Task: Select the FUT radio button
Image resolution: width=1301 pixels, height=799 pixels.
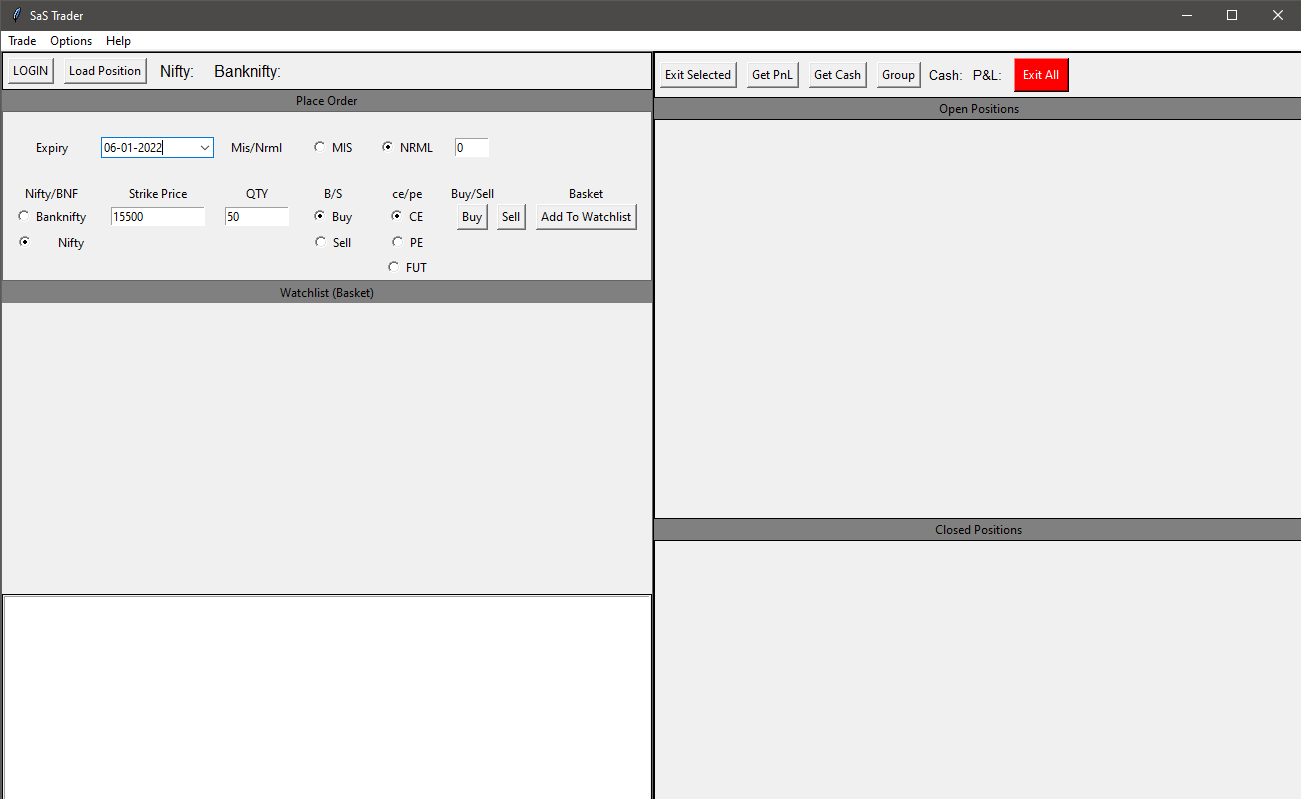Action: [394, 267]
